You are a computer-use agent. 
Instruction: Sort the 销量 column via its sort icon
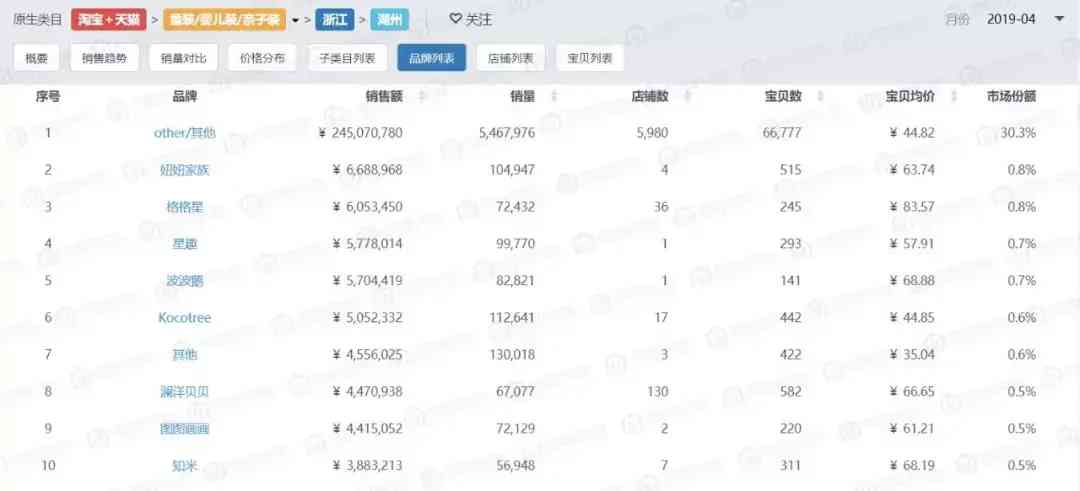tap(554, 96)
